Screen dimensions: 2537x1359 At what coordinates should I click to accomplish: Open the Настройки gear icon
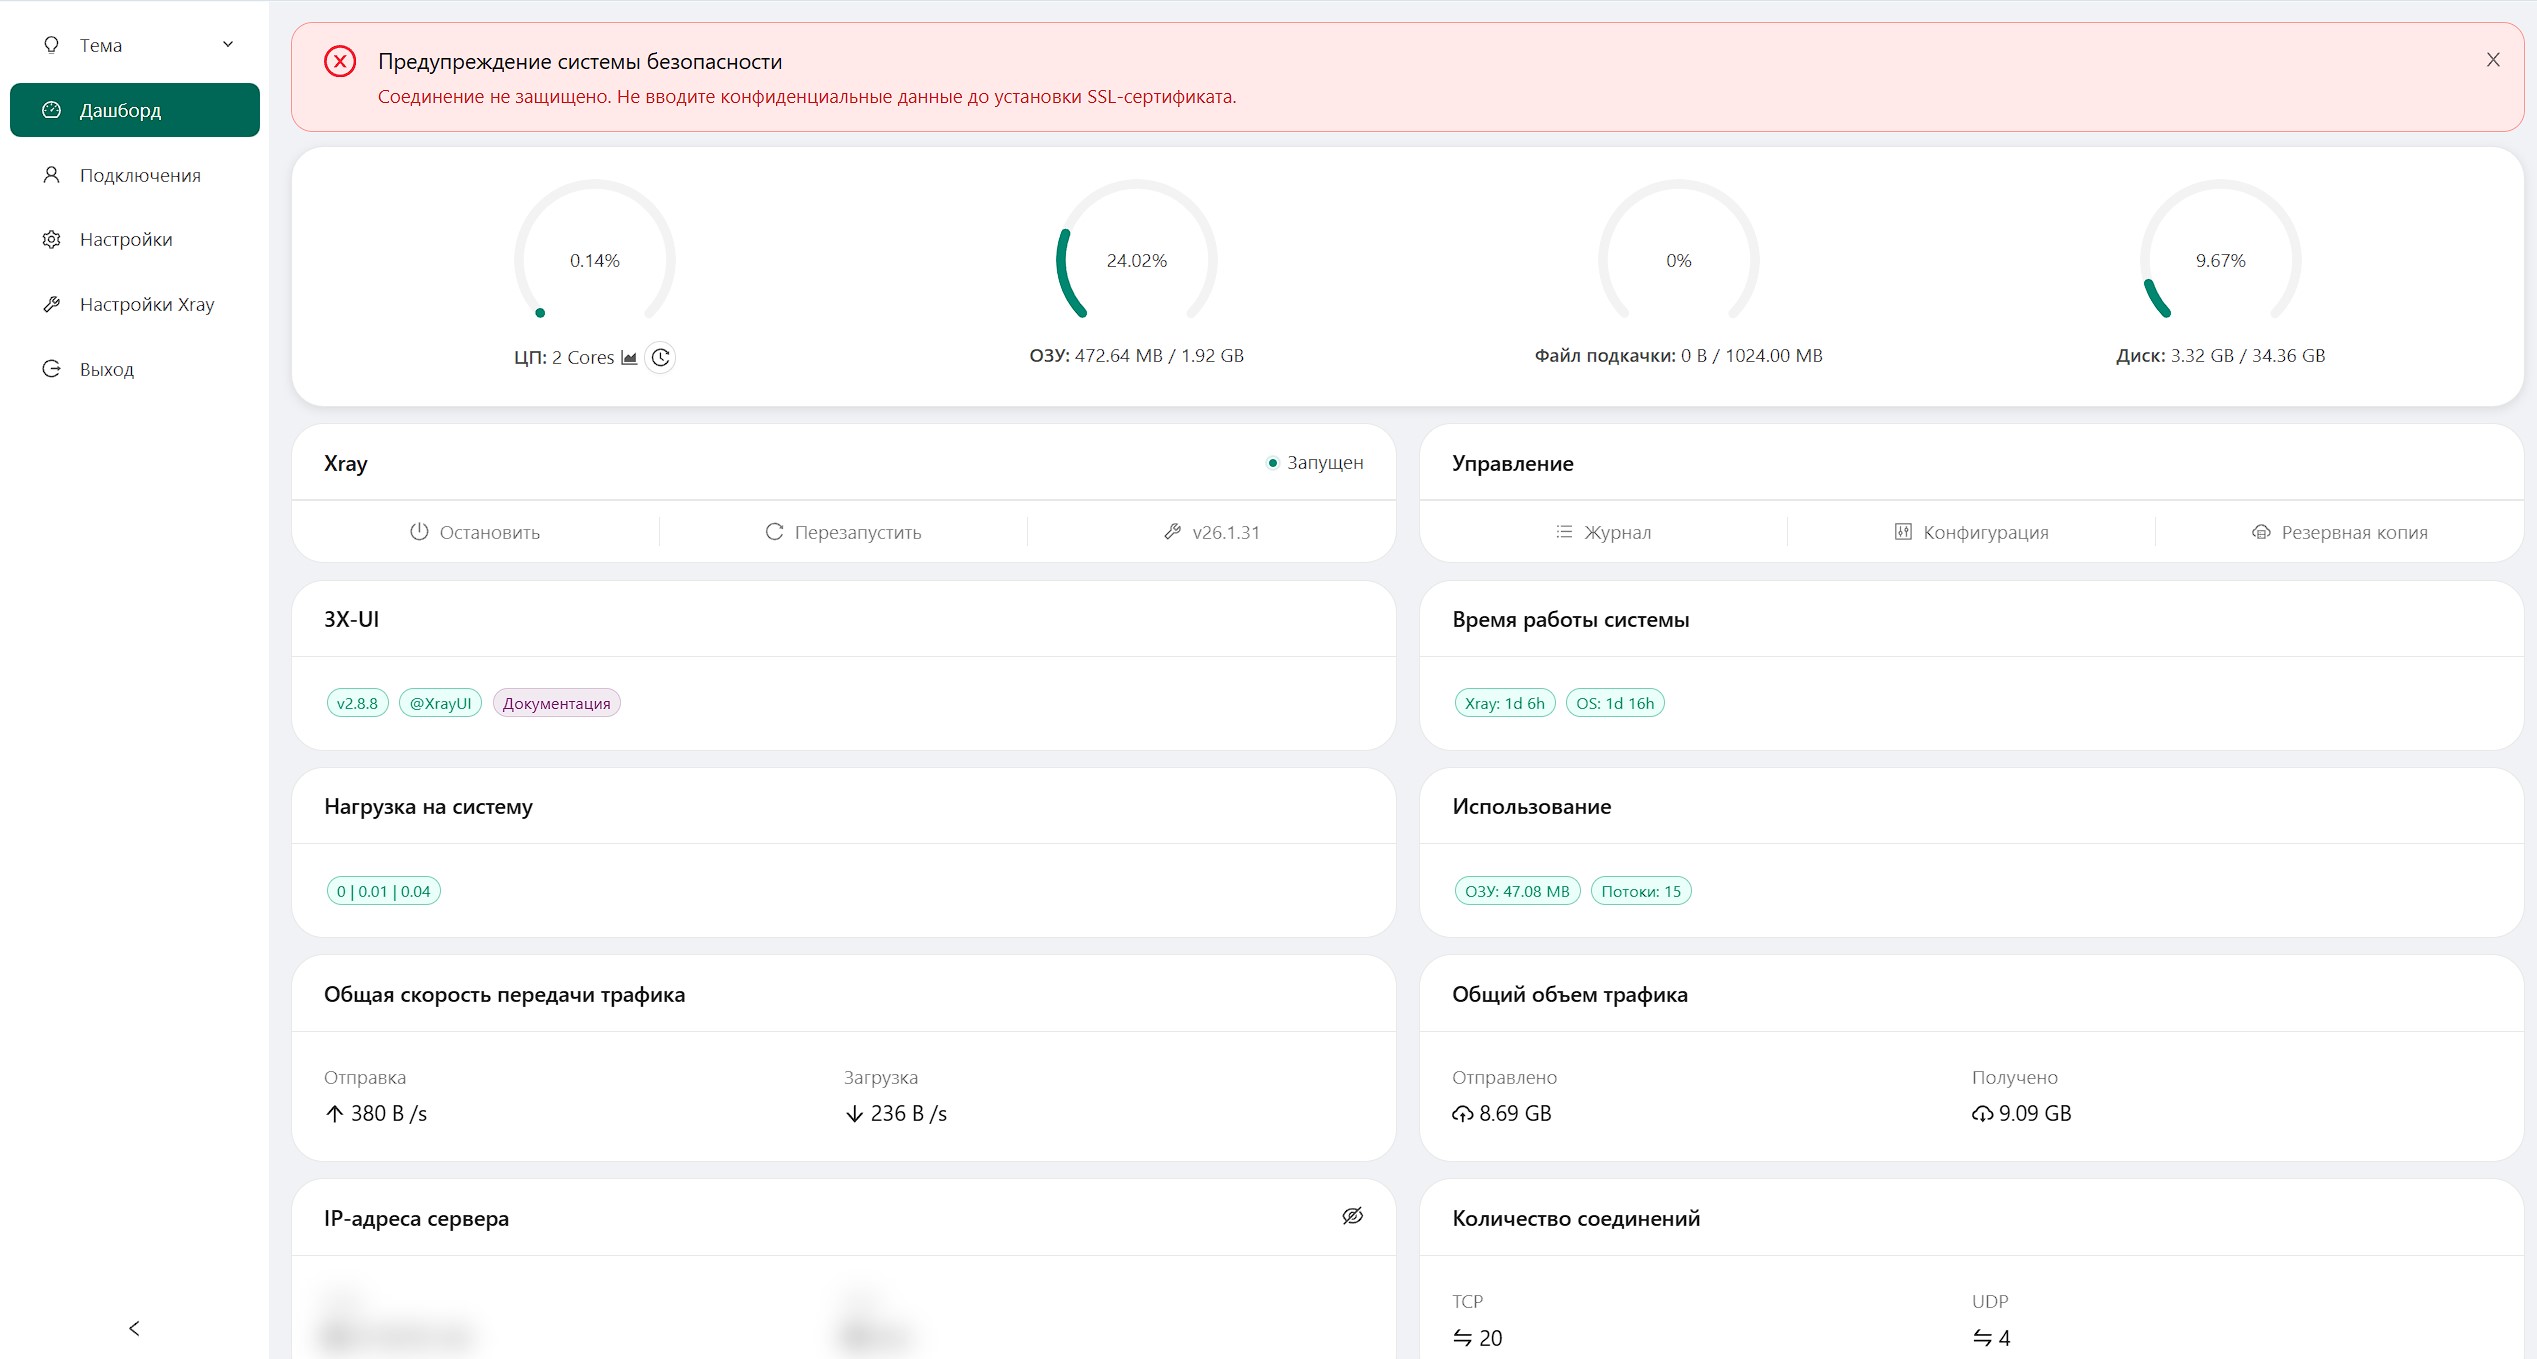[51, 239]
